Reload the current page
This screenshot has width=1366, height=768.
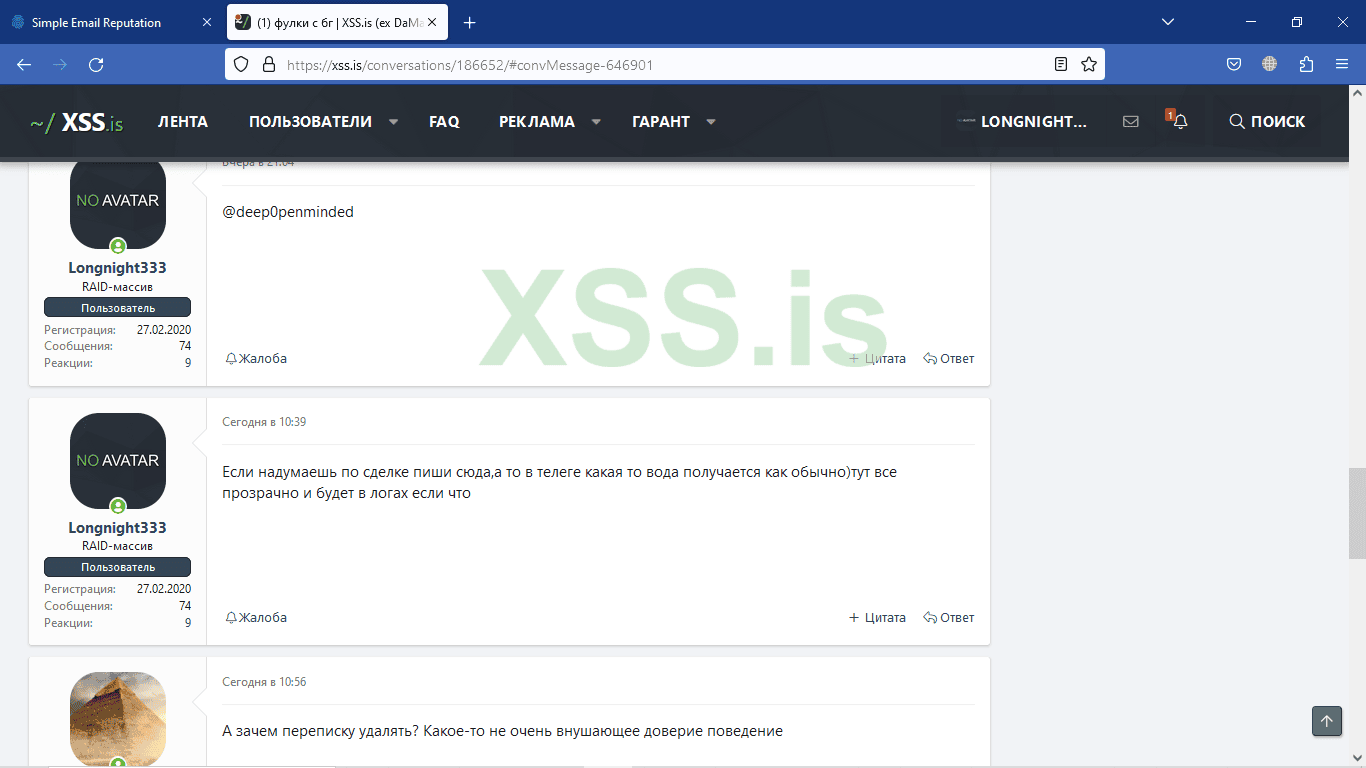(x=96, y=64)
